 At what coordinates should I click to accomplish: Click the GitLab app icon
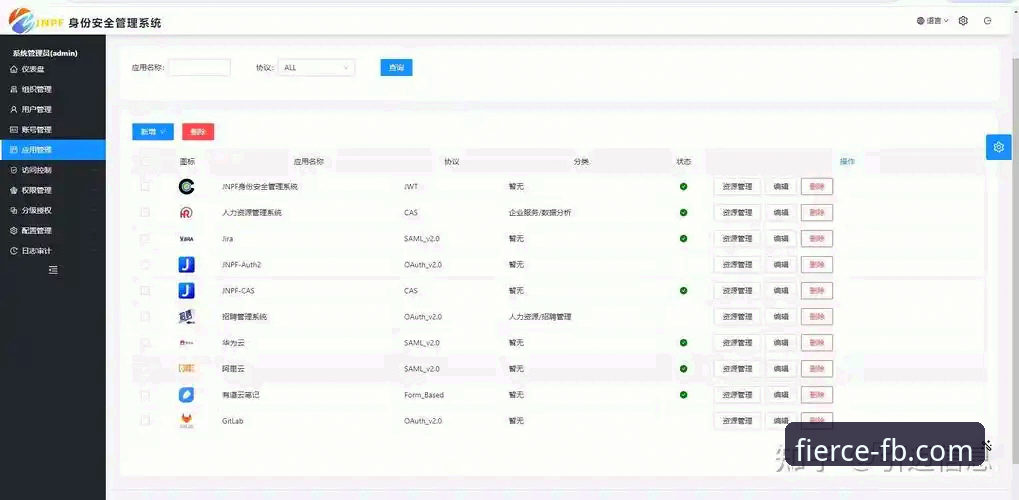[x=187, y=421]
